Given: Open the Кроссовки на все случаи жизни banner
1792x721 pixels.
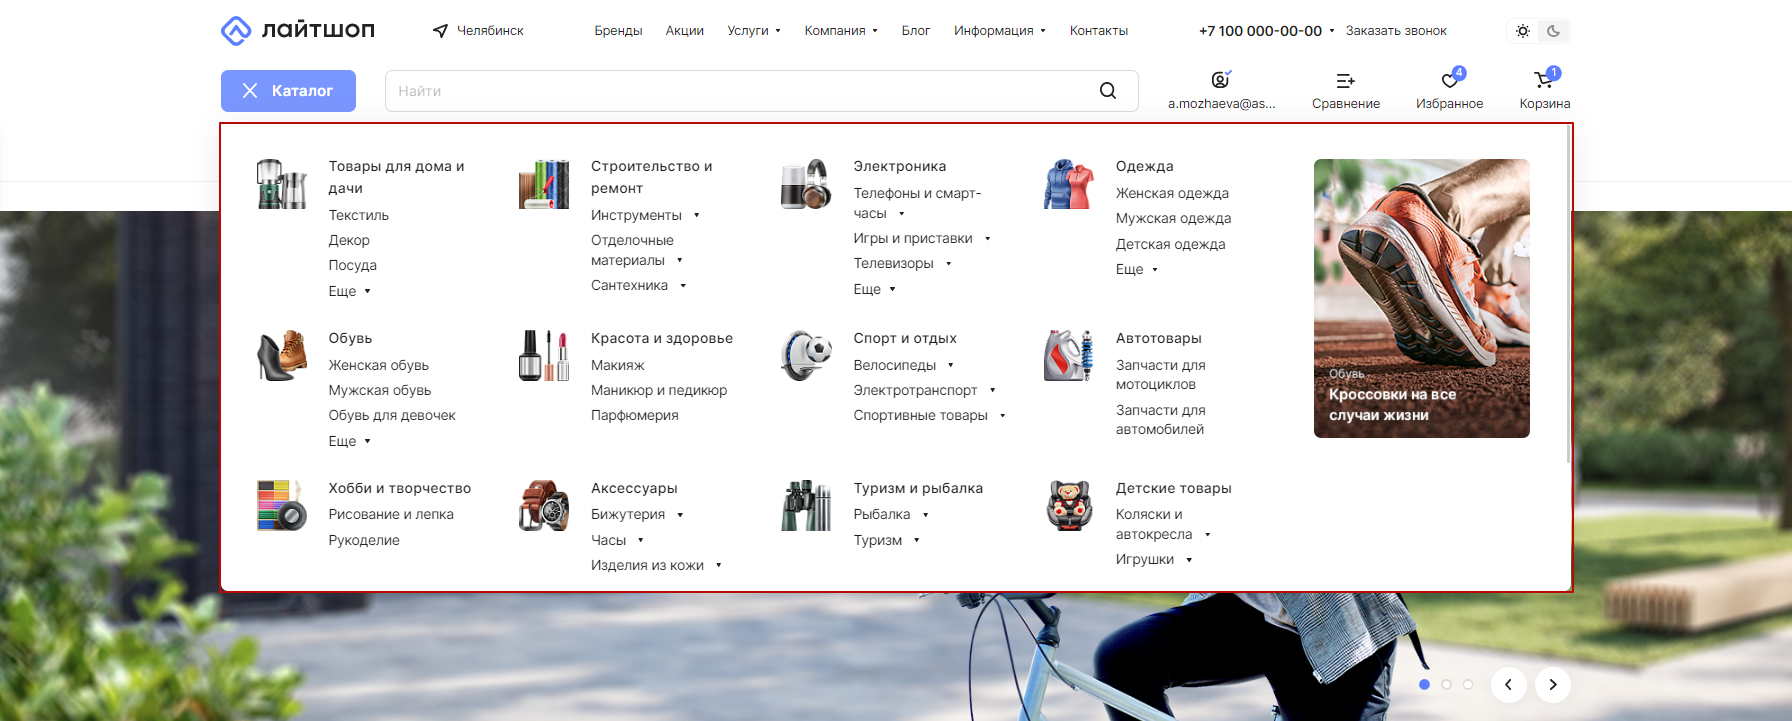Looking at the screenshot, I should (1422, 298).
